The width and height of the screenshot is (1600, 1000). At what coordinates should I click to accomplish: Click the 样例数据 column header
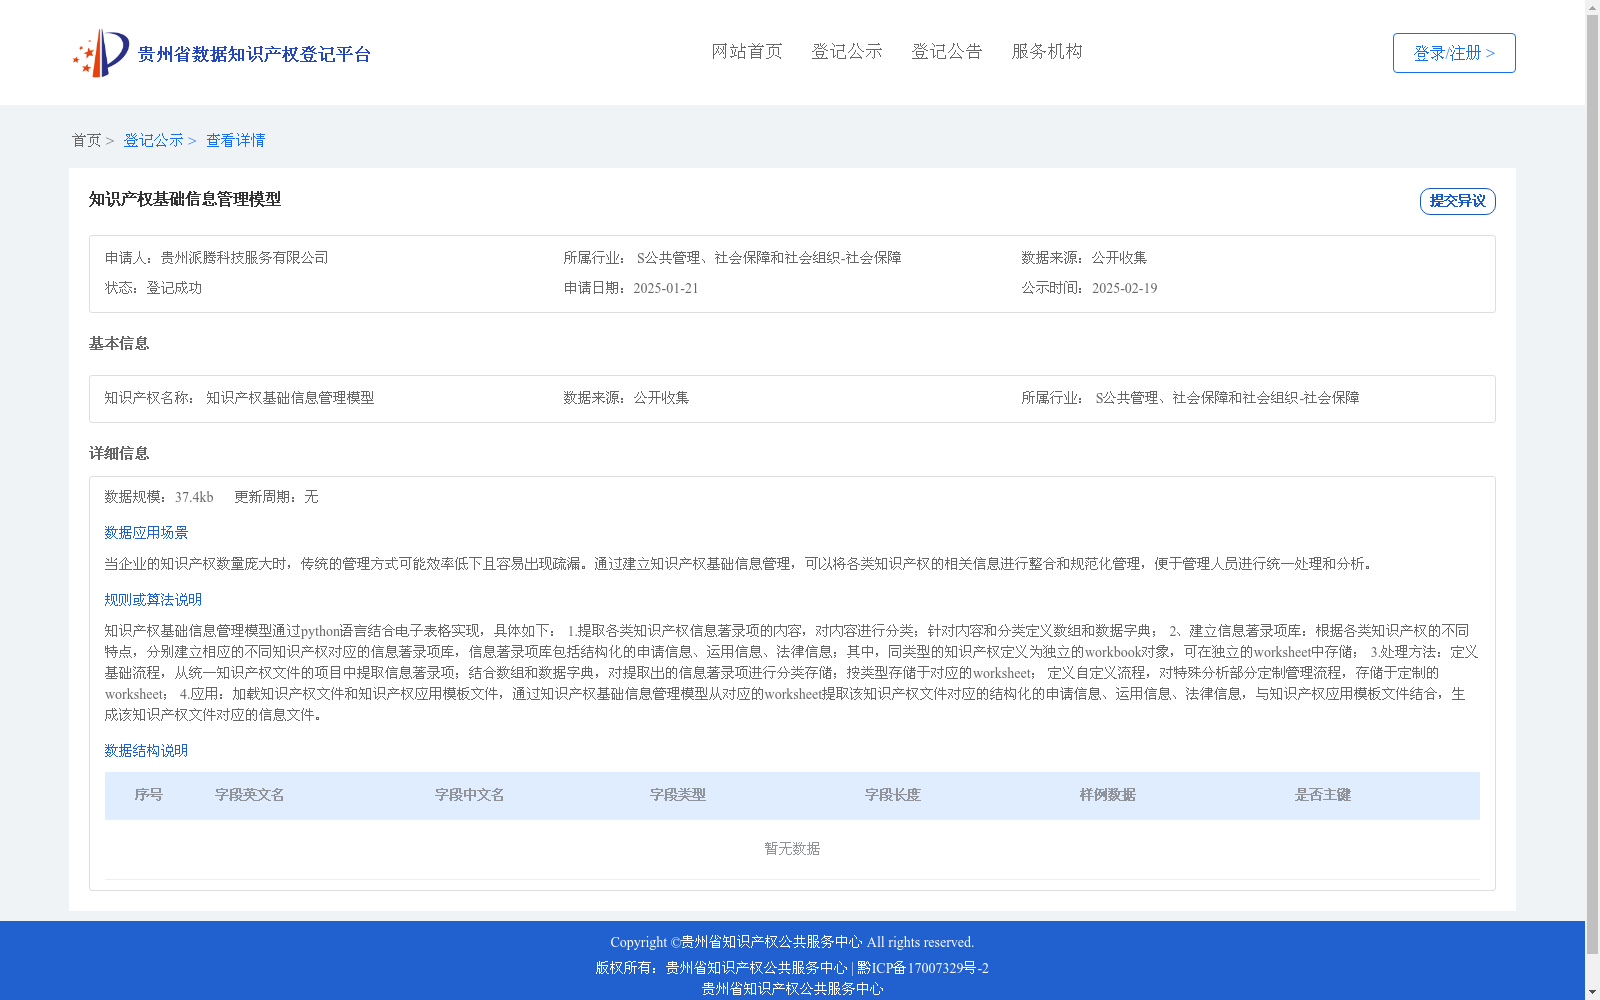[1108, 795]
